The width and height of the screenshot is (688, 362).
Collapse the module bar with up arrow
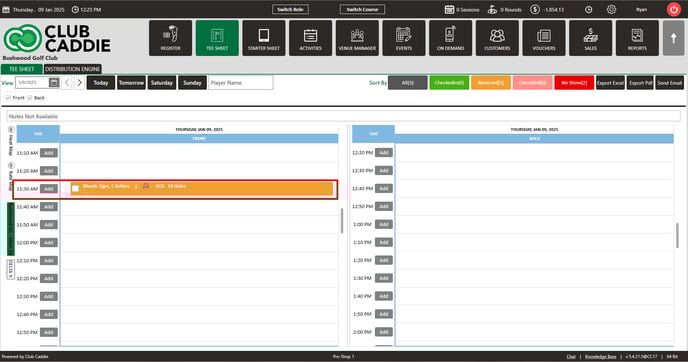click(x=673, y=38)
